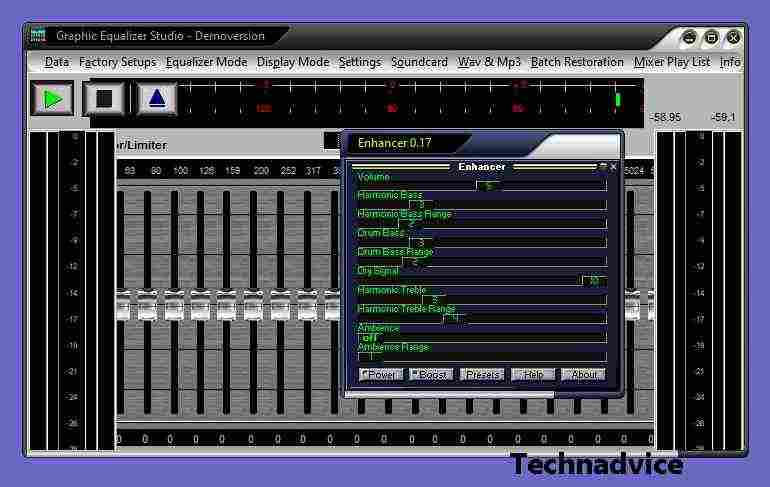Open the Factory Setups menu
This screenshot has width=770, height=487.
(x=117, y=62)
